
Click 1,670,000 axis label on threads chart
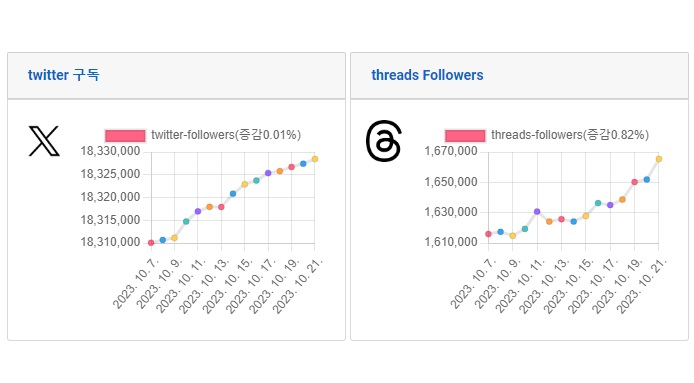[x=451, y=151]
